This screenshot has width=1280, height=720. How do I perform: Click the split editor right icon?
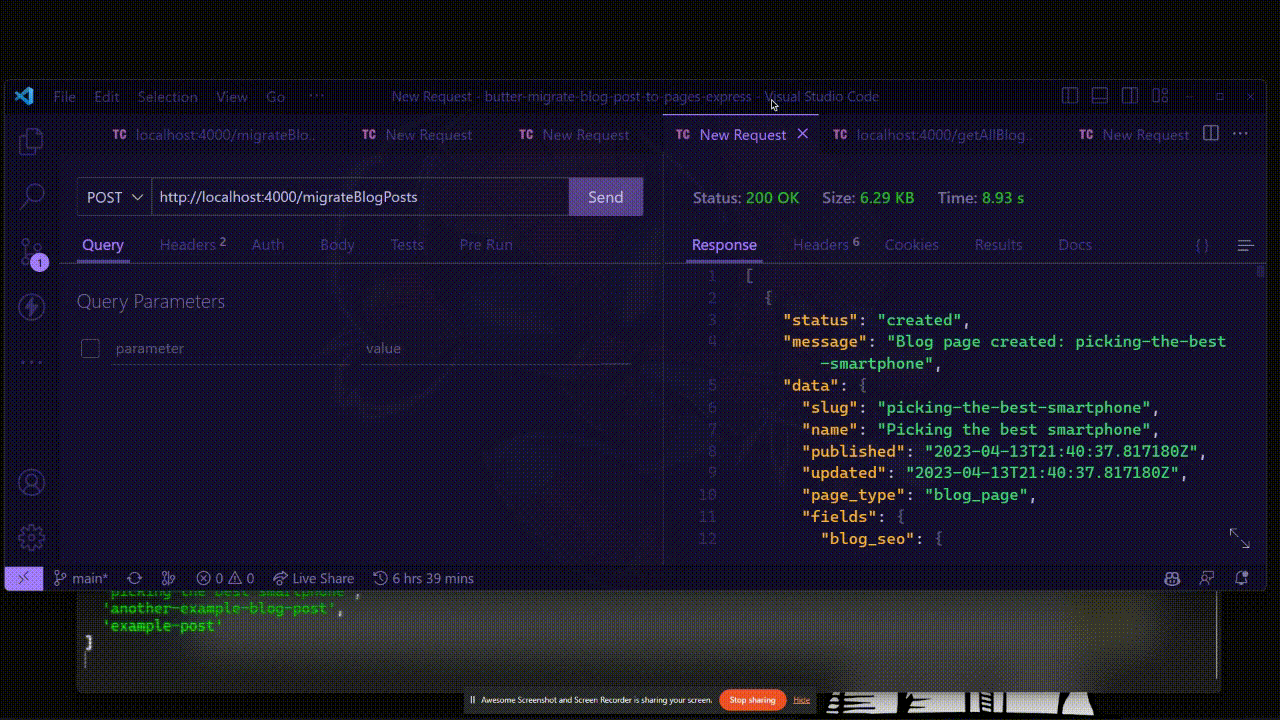pyautogui.click(x=1210, y=134)
